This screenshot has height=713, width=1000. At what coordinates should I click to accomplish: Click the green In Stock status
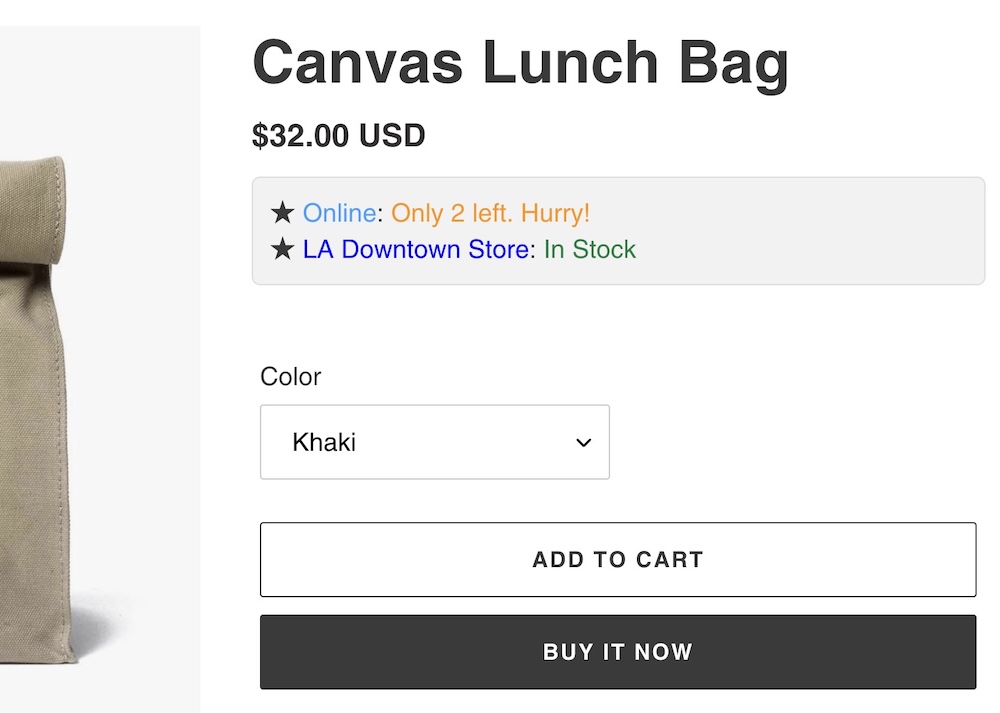[x=590, y=249]
